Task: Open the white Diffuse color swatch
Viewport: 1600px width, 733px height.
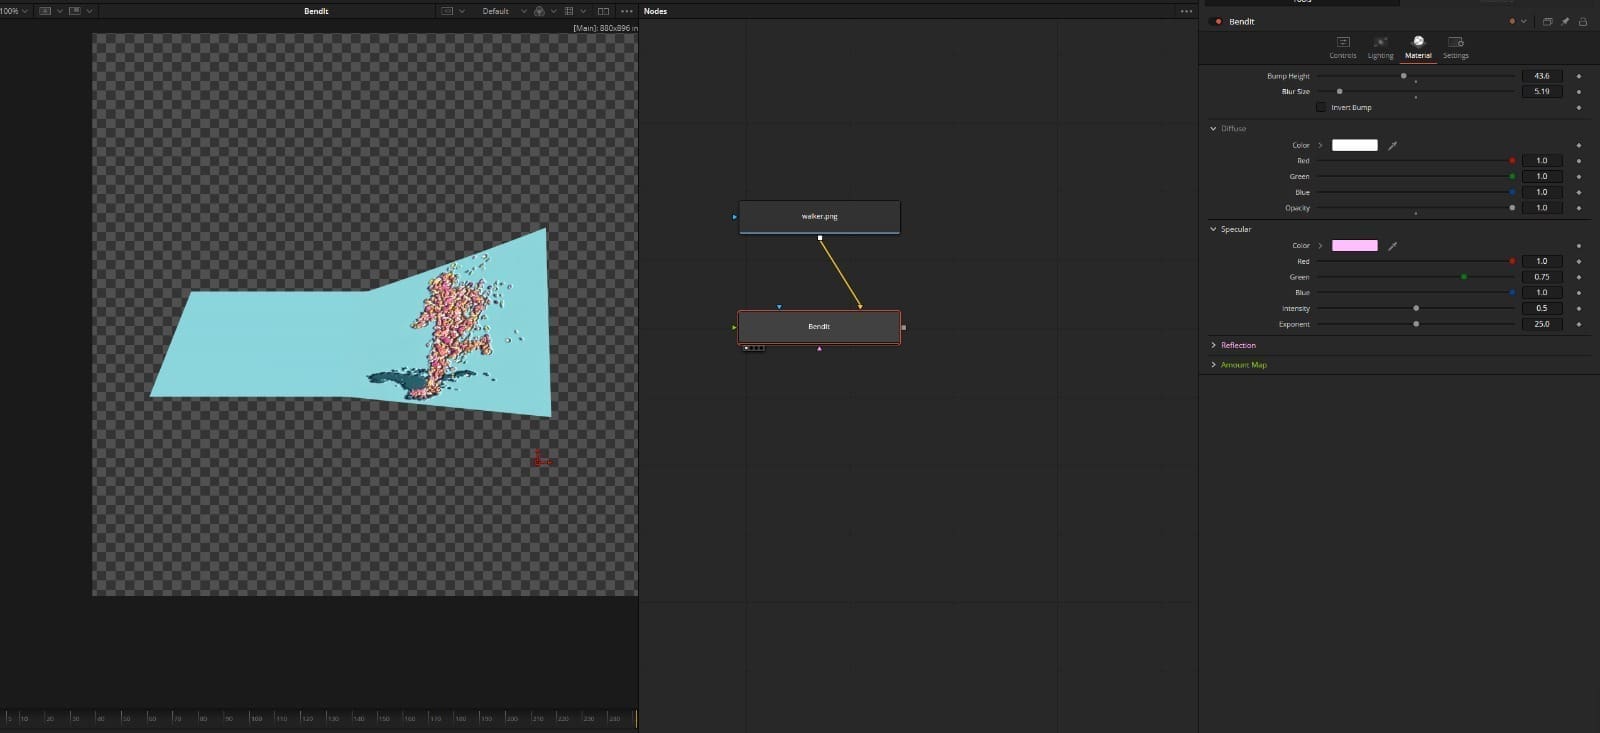Action: [x=1355, y=145]
